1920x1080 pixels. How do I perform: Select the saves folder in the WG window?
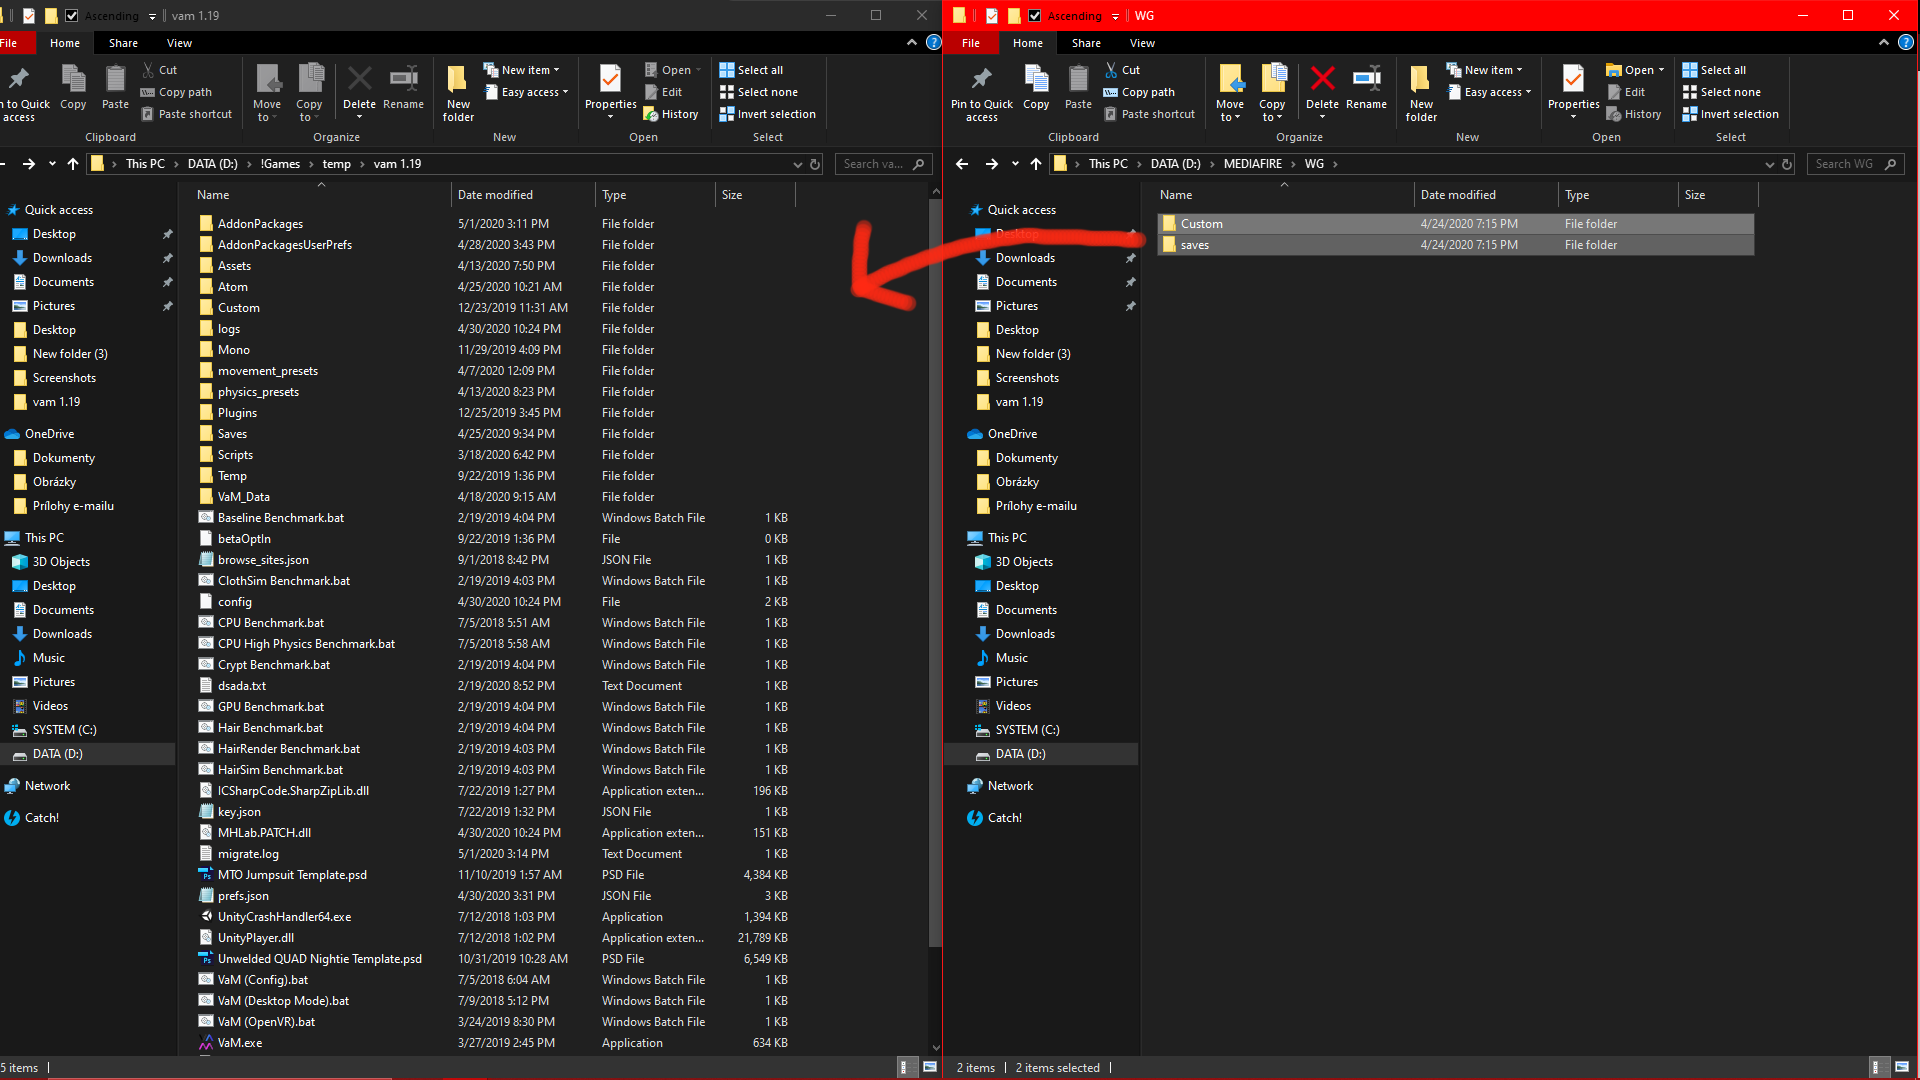pyautogui.click(x=1455, y=245)
